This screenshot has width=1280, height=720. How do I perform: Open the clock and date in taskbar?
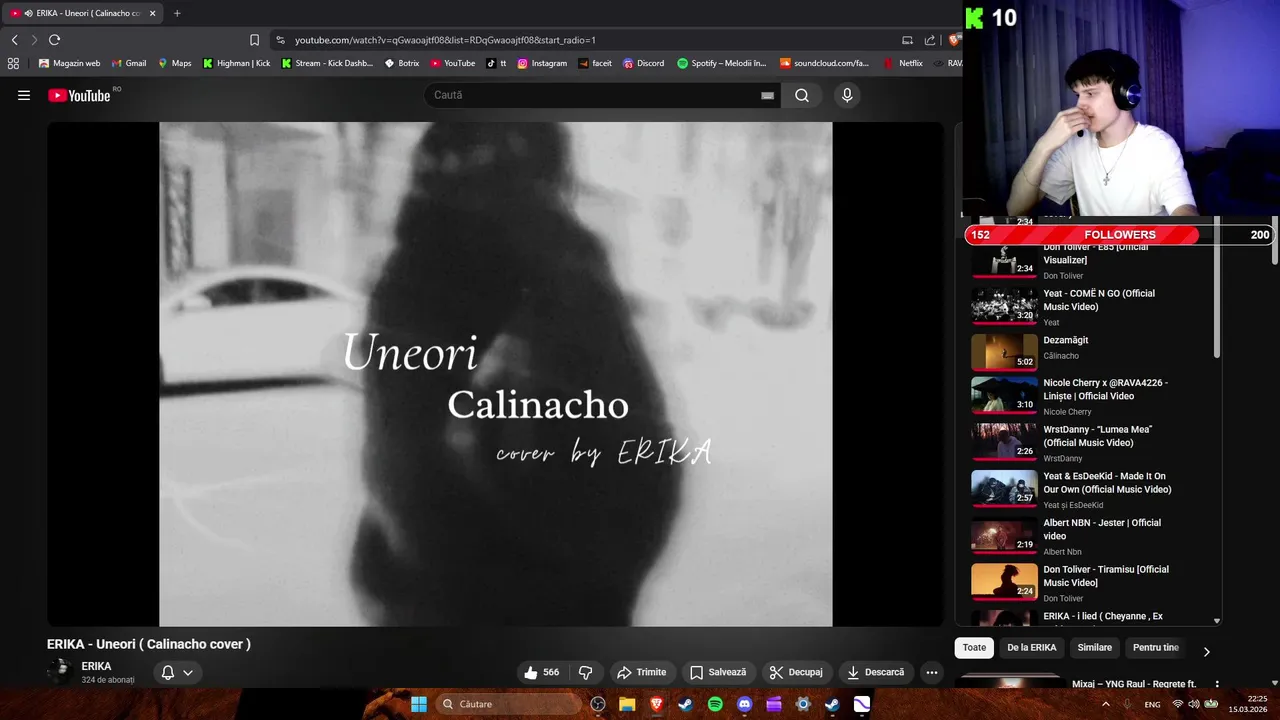(1248, 704)
